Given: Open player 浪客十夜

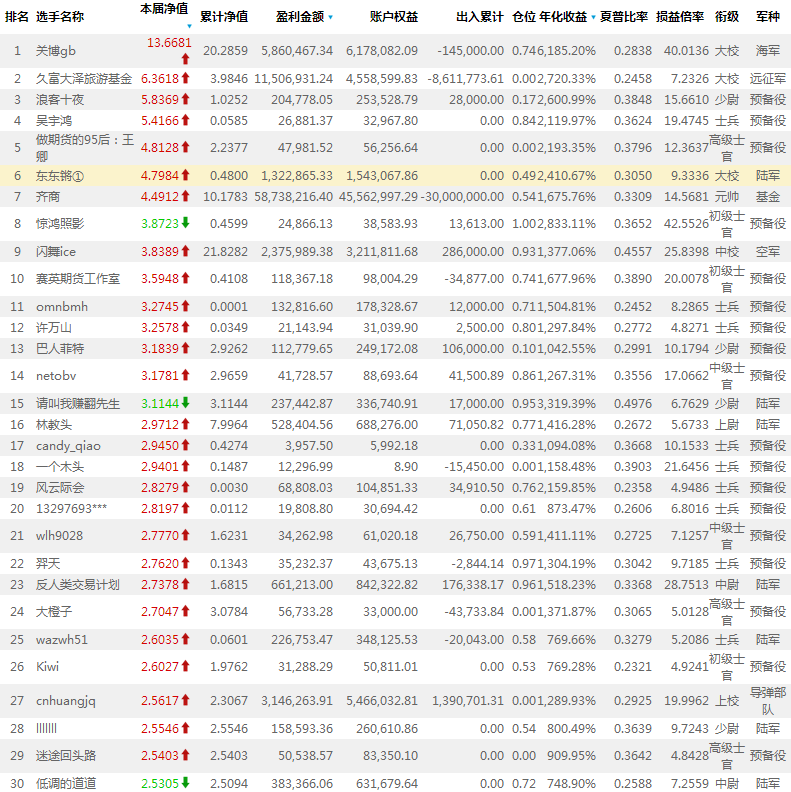Looking at the screenshot, I should [x=60, y=100].
